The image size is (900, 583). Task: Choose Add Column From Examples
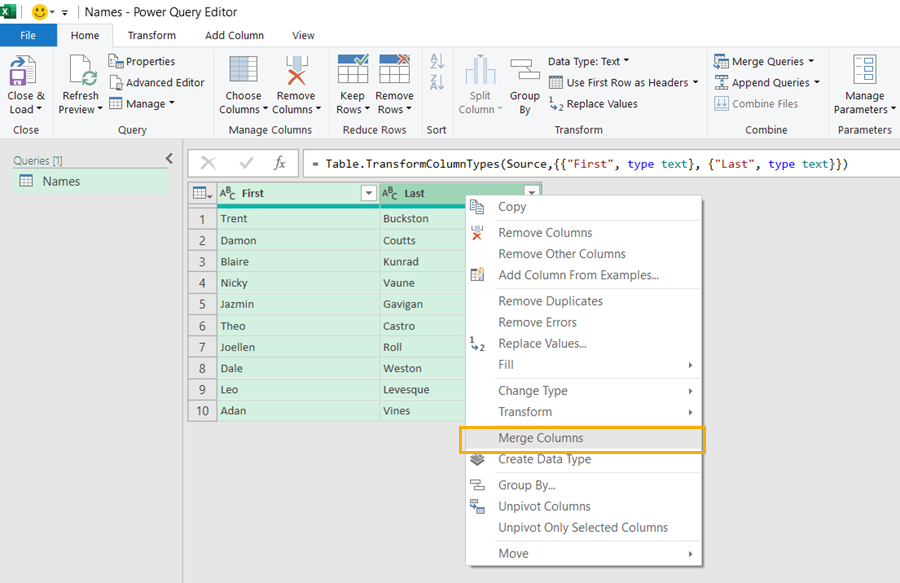[x=583, y=275]
